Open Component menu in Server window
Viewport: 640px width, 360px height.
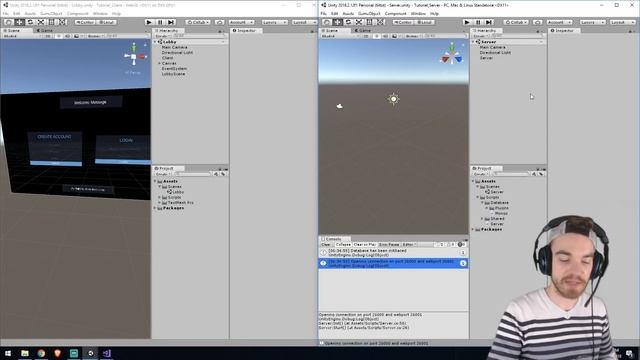tap(396, 13)
